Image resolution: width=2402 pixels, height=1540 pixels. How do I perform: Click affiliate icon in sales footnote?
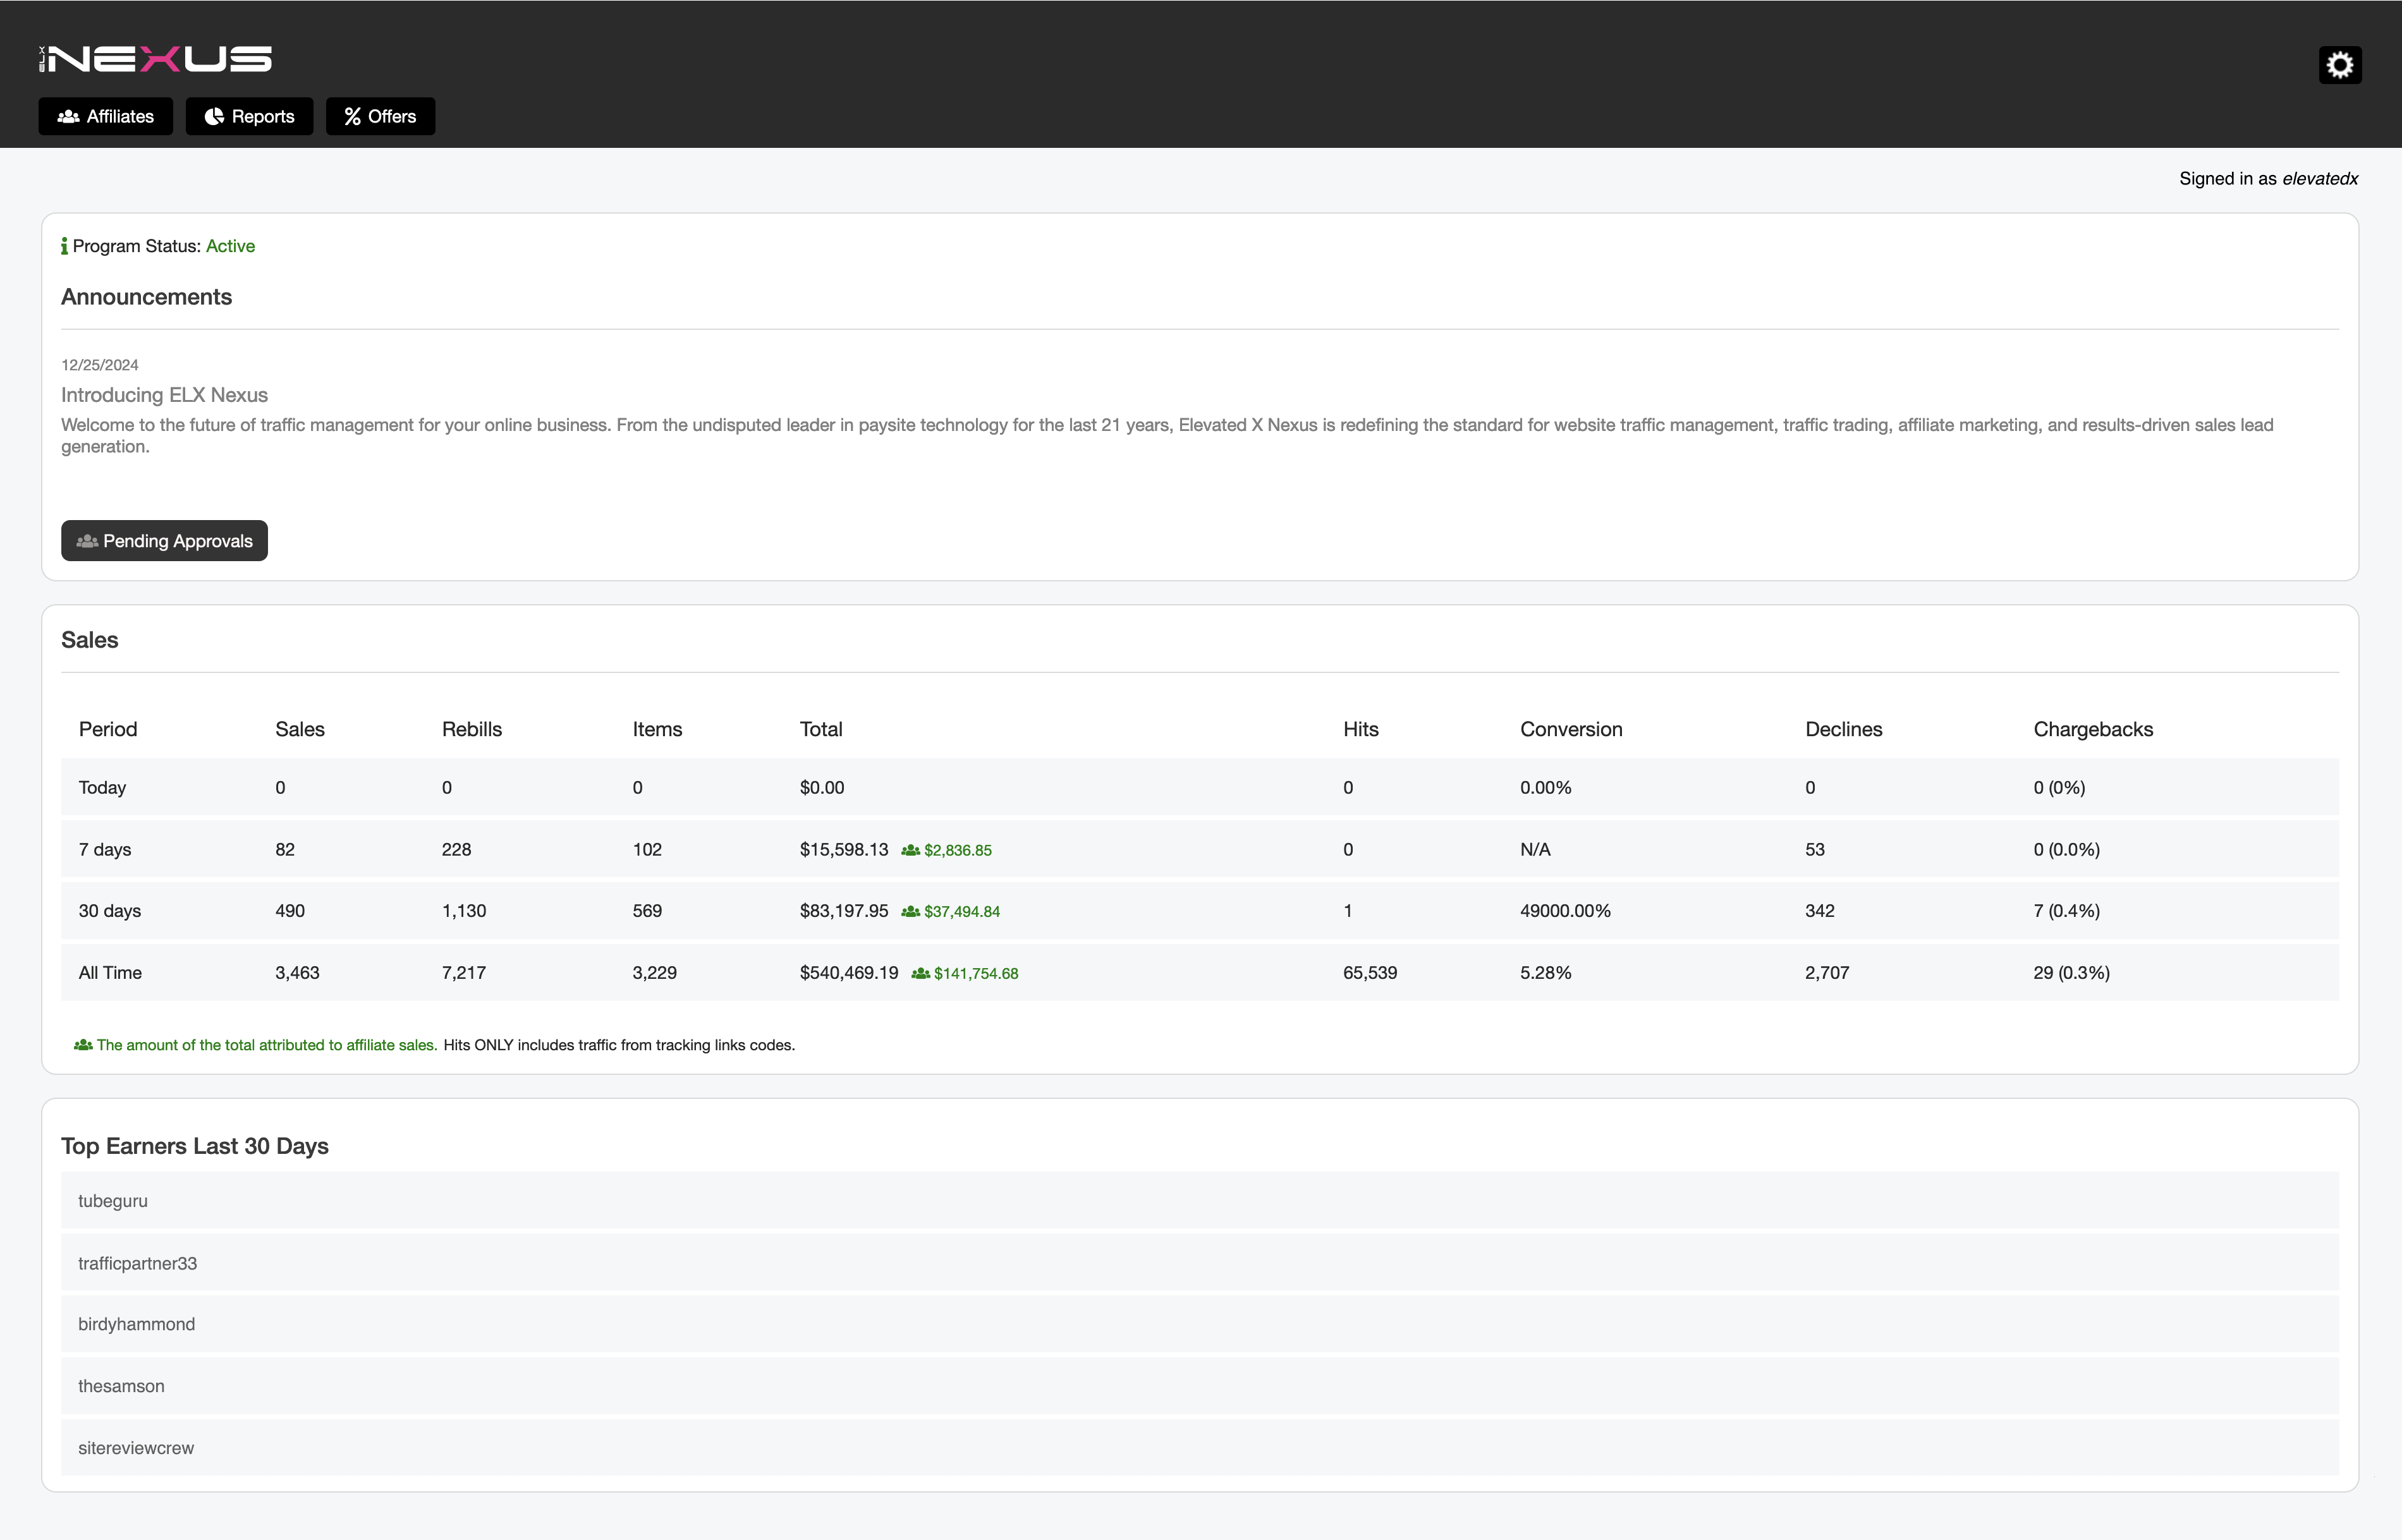[83, 1045]
